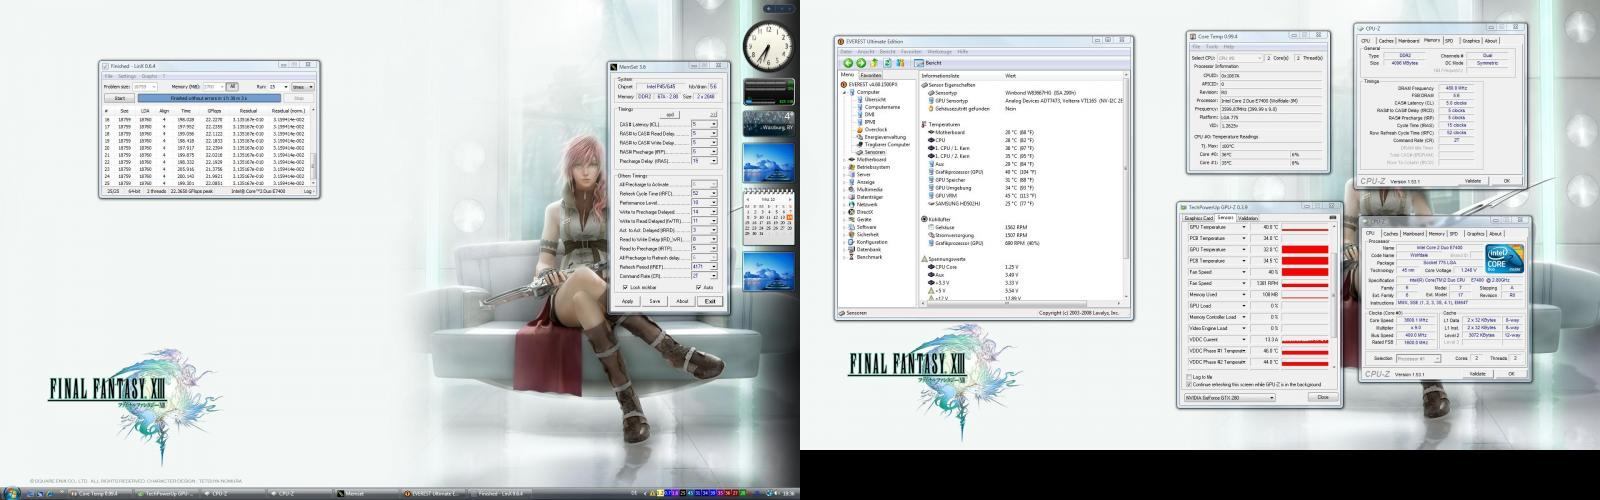Open the Select CPU dropdown in Core Temp
The height and width of the screenshot is (500, 1600).
(1240, 58)
